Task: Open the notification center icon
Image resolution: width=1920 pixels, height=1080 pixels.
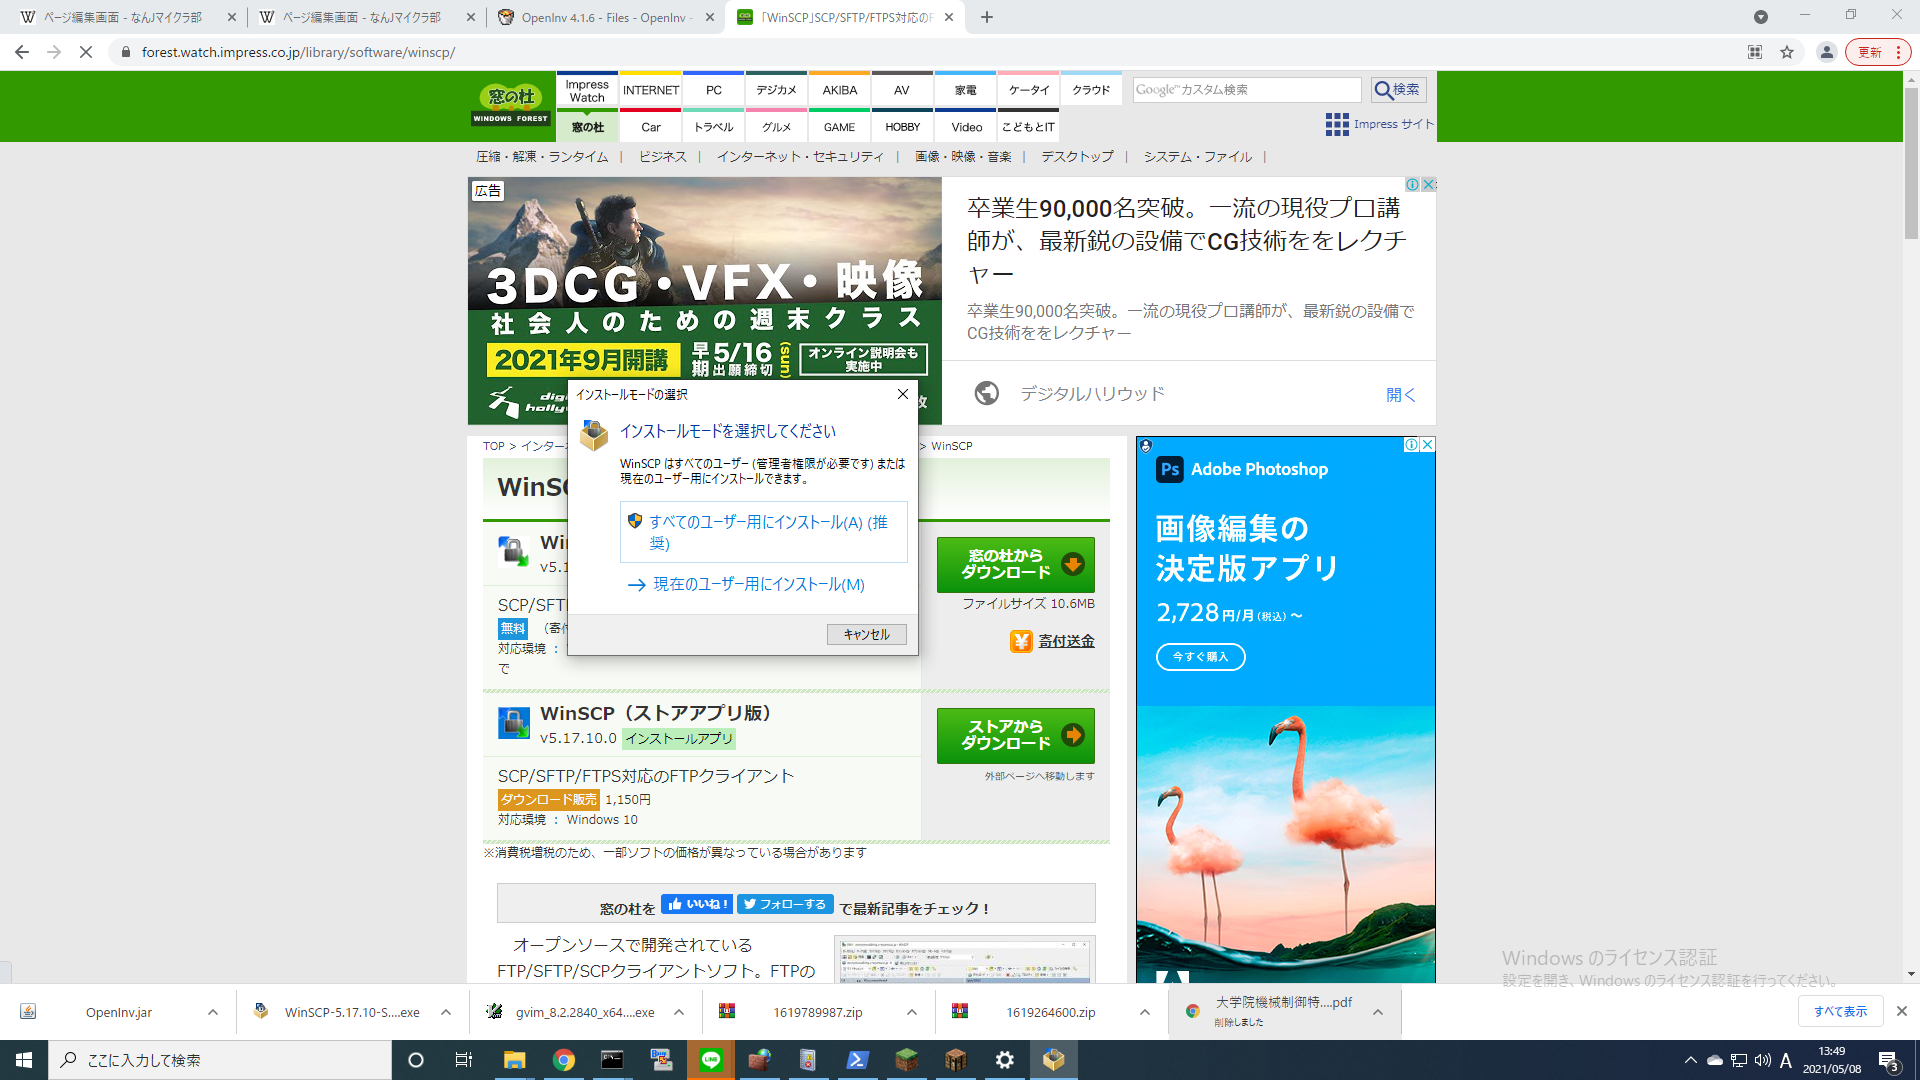Action: click(1888, 1061)
